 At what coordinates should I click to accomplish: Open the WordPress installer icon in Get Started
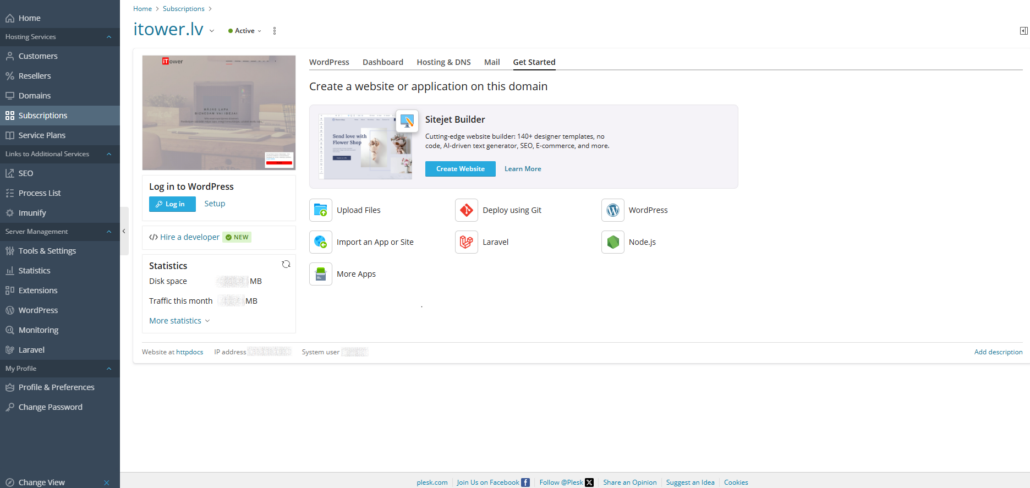[x=612, y=210]
